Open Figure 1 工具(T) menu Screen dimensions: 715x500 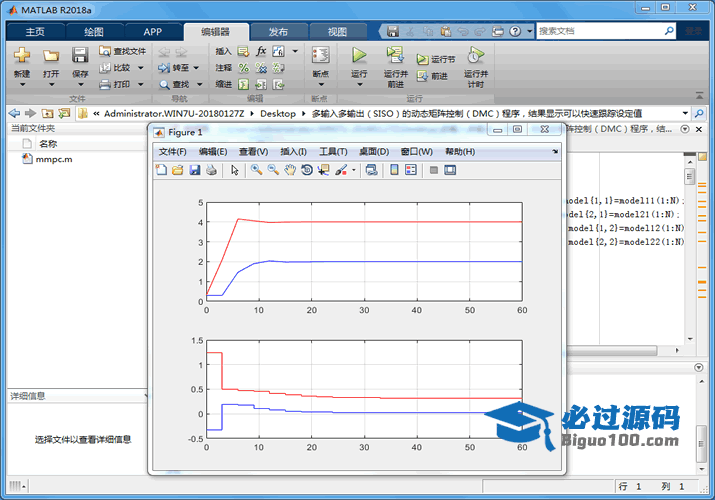[333, 152]
